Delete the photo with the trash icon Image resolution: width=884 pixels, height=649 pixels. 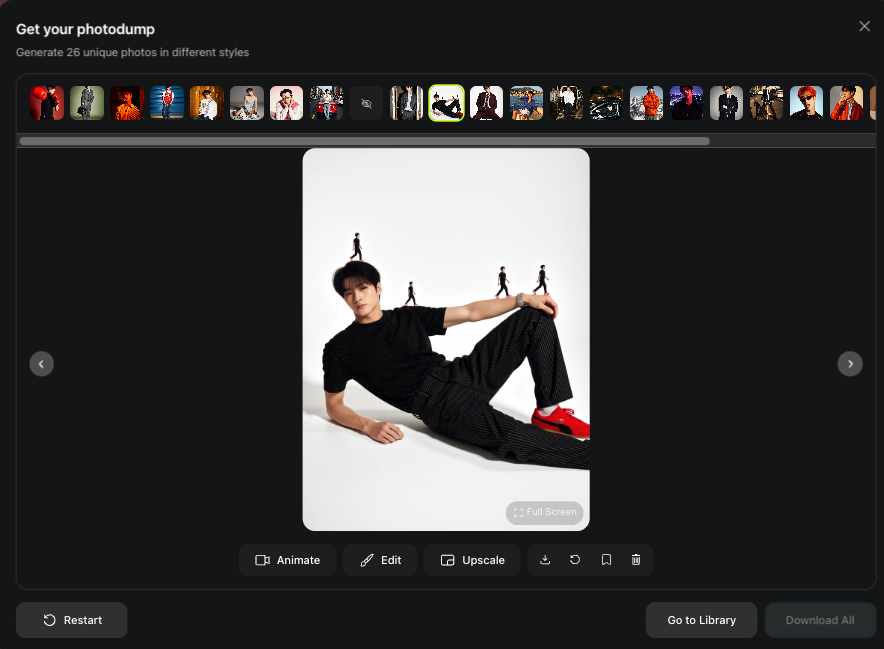pos(636,560)
